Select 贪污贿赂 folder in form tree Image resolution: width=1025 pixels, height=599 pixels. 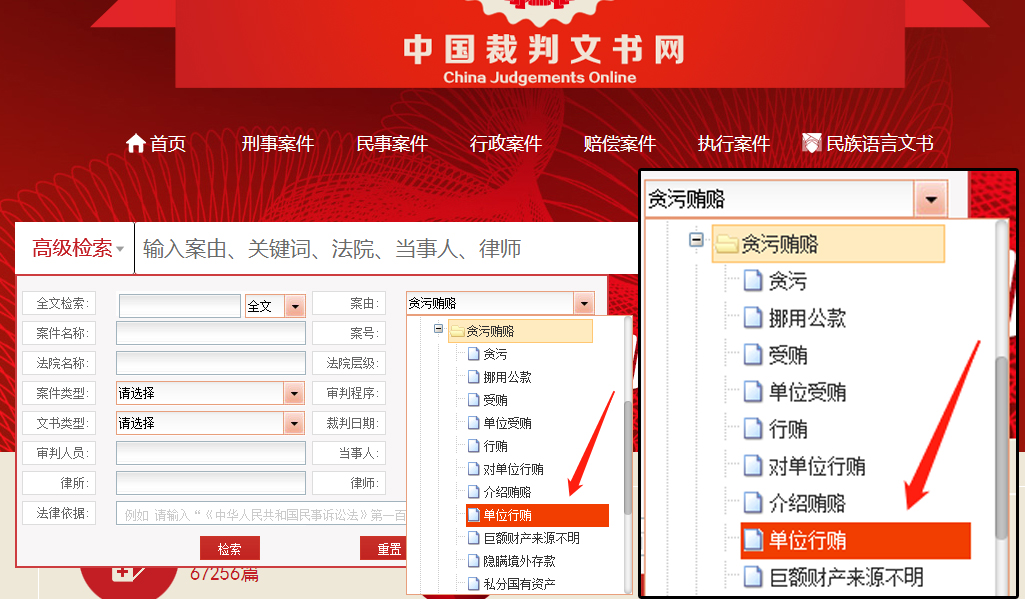point(520,331)
